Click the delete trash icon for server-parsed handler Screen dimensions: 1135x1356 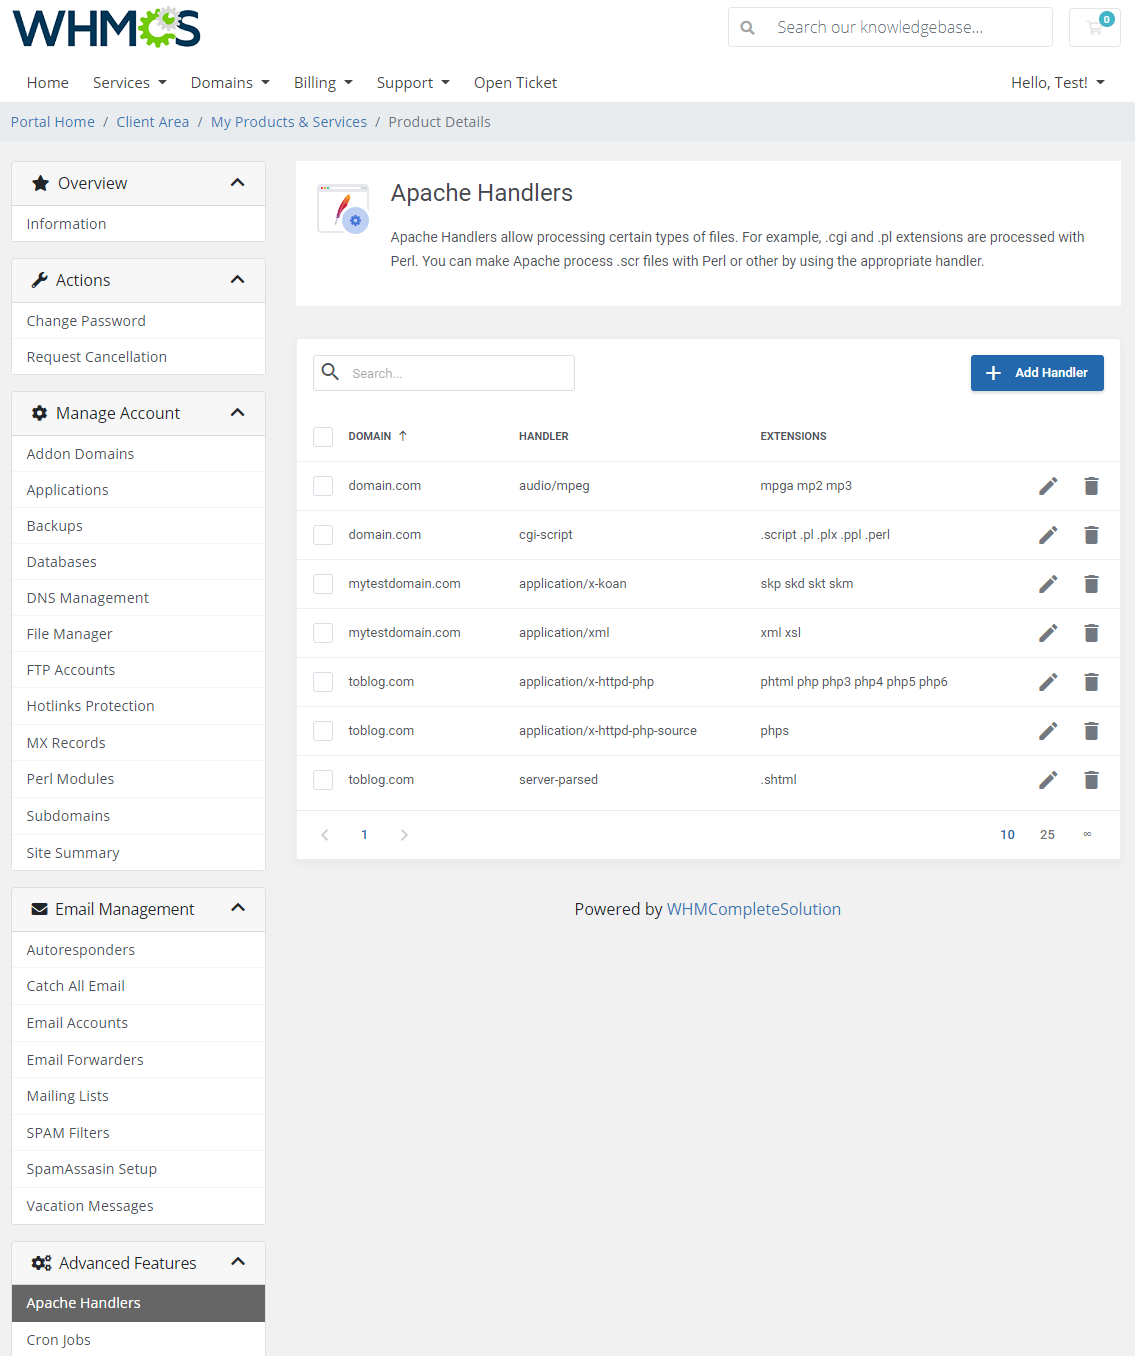pyautogui.click(x=1091, y=780)
